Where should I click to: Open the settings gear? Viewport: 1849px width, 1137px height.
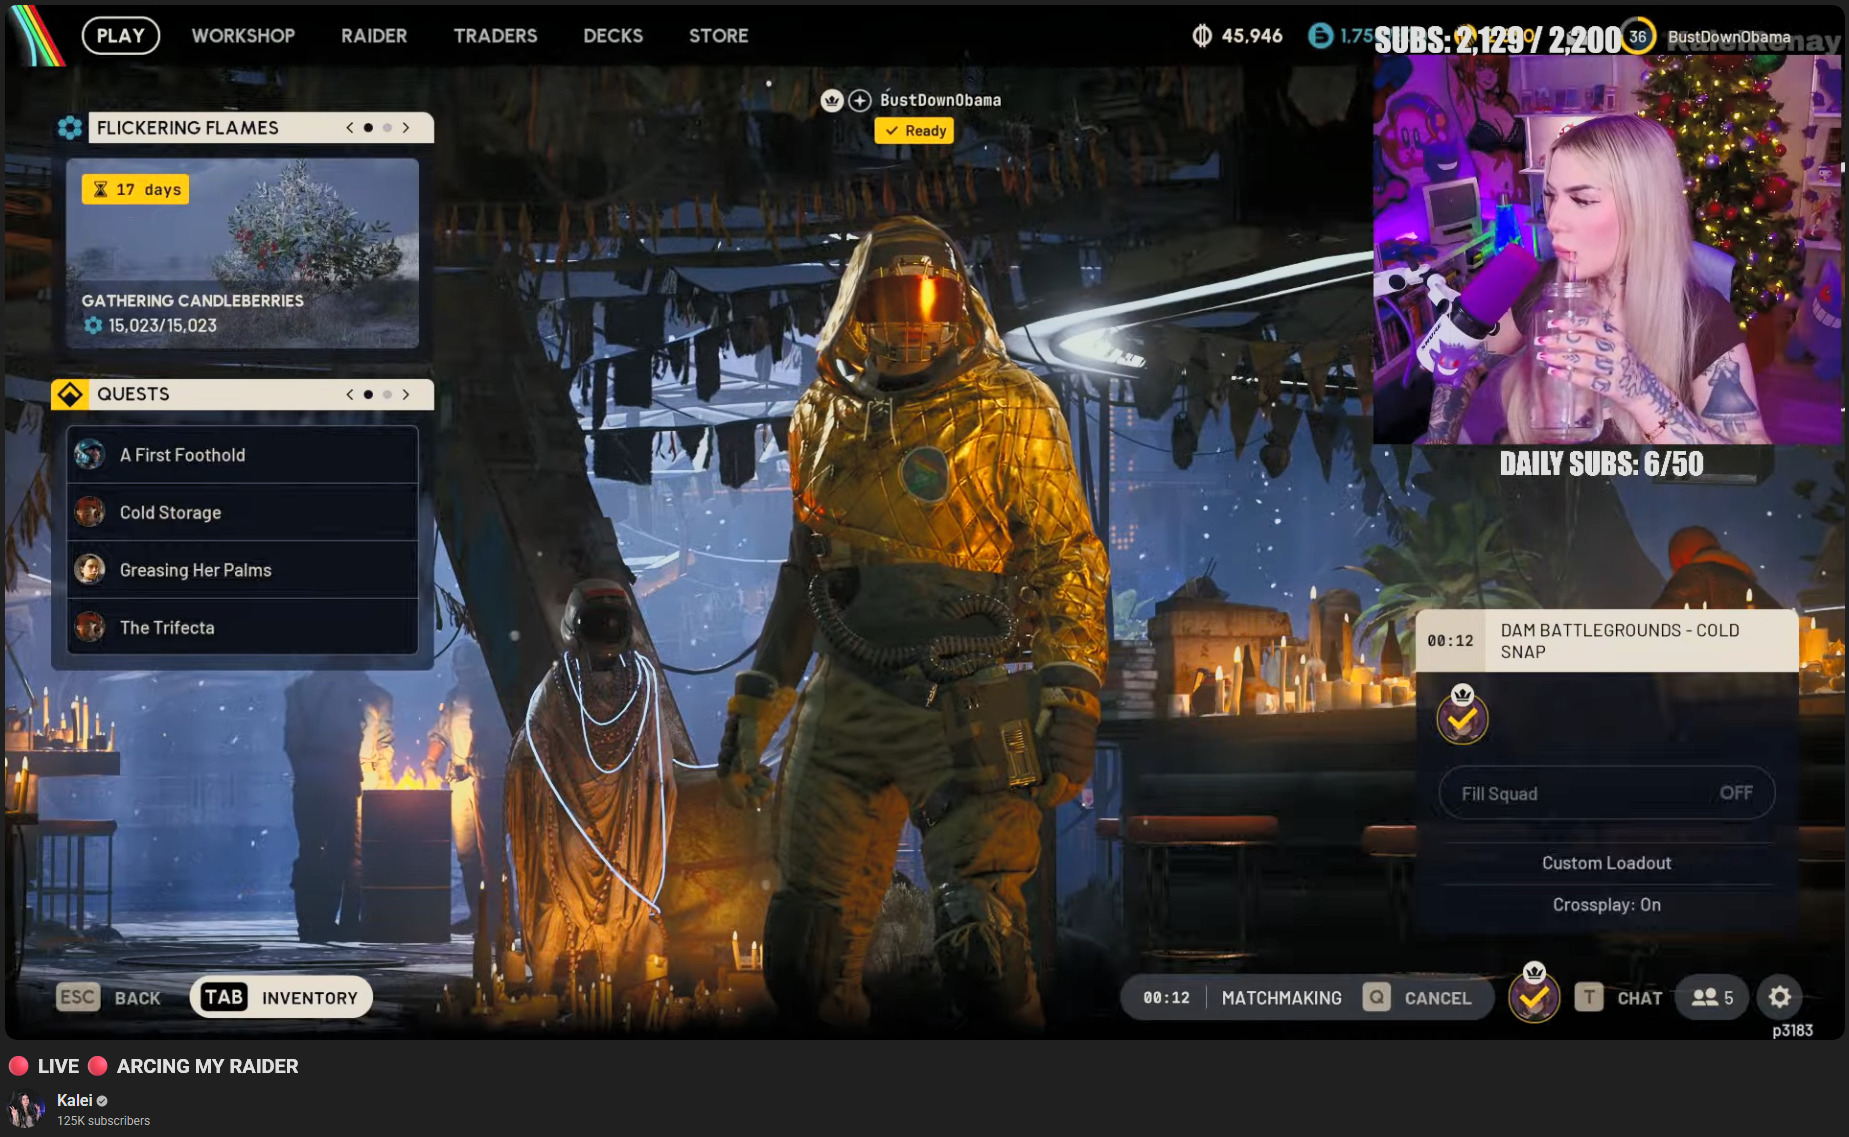coord(1780,996)
